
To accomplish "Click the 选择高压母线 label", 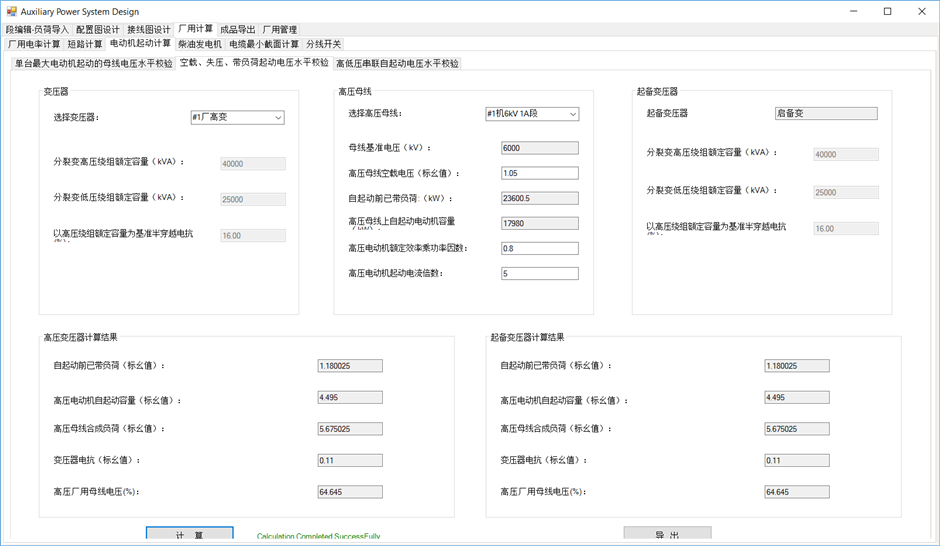I will click(x=375, y=113).
